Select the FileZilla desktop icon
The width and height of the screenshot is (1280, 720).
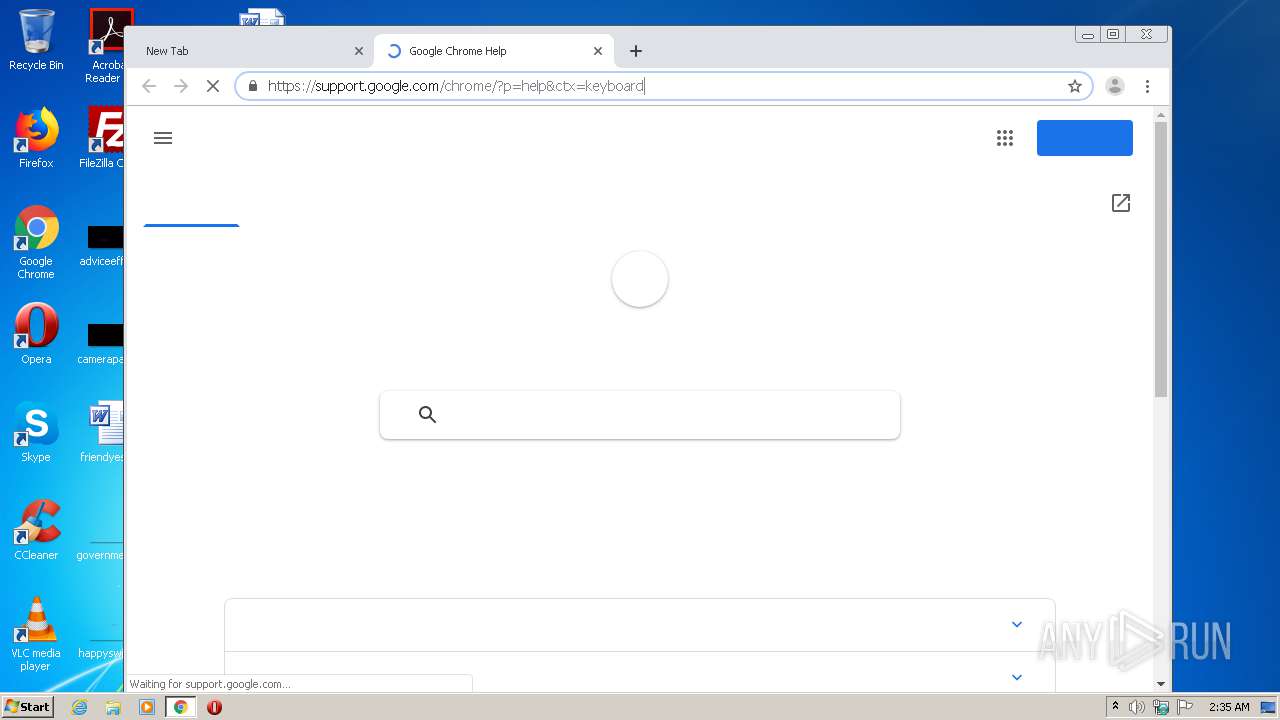[102, 138]
